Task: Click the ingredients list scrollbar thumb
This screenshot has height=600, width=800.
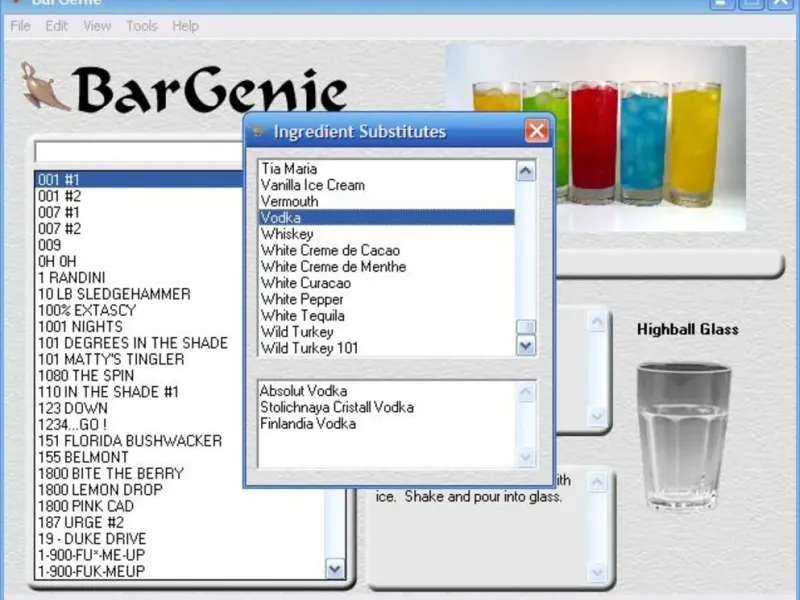Action: click(x=526, y=327)
